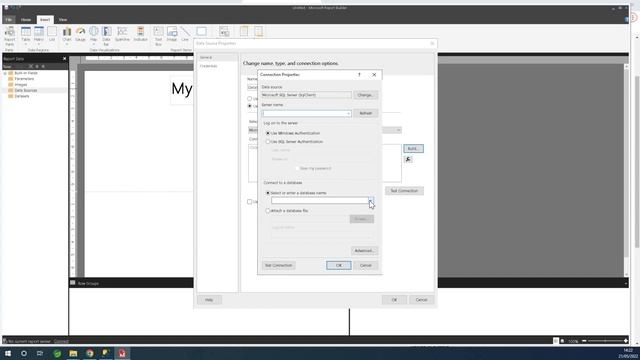Click Test Connection in Connection Properties dialog
640x360 pixels.
pos(278,265)
